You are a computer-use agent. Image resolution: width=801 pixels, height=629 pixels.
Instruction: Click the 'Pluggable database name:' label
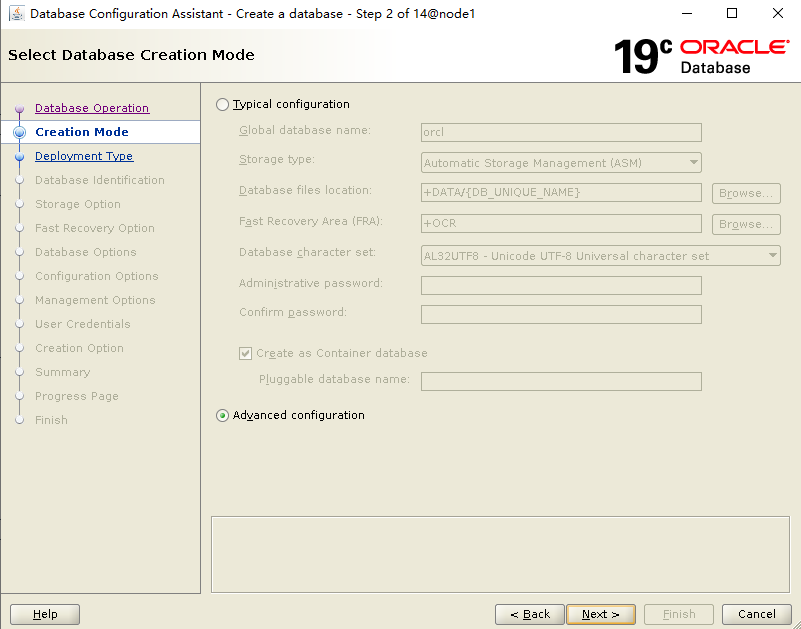pos(334,379)
